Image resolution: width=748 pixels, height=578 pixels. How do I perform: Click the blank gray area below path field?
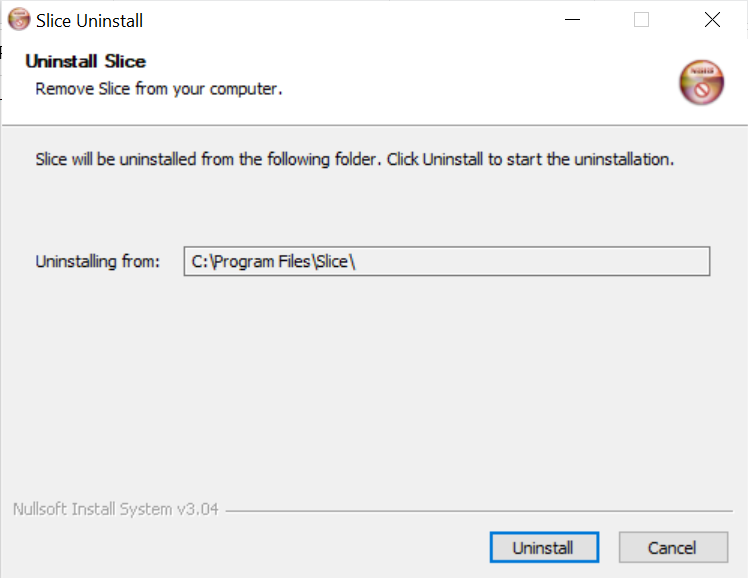372,390
